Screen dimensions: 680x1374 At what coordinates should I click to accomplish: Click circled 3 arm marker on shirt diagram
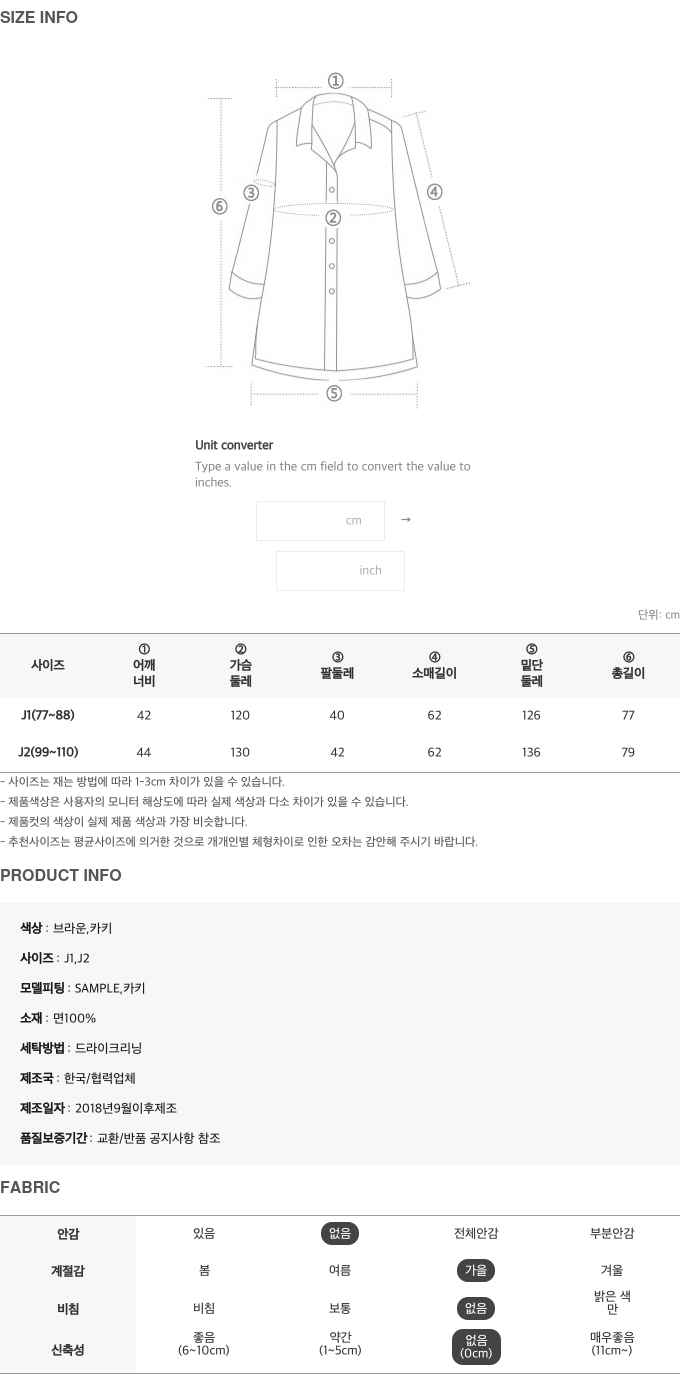pyautogui.click(x=251, y=193)
